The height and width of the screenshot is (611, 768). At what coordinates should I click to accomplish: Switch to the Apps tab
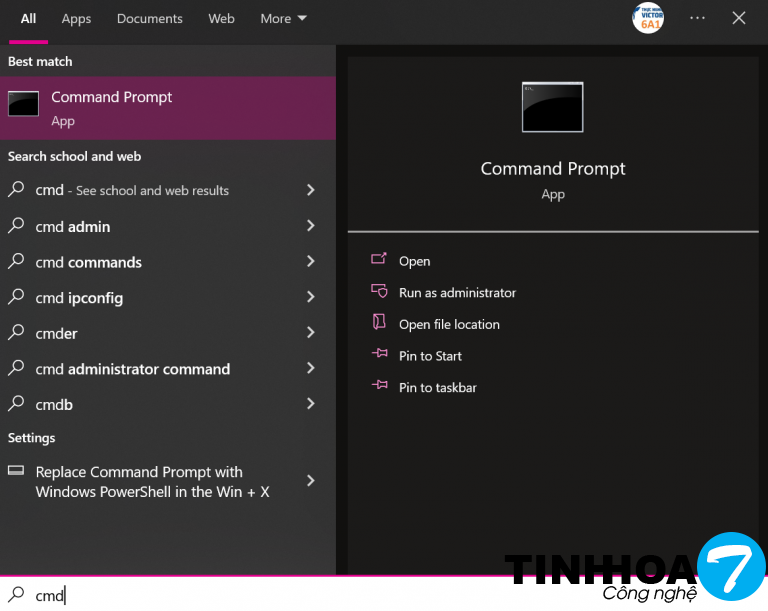tap(76, 18)
